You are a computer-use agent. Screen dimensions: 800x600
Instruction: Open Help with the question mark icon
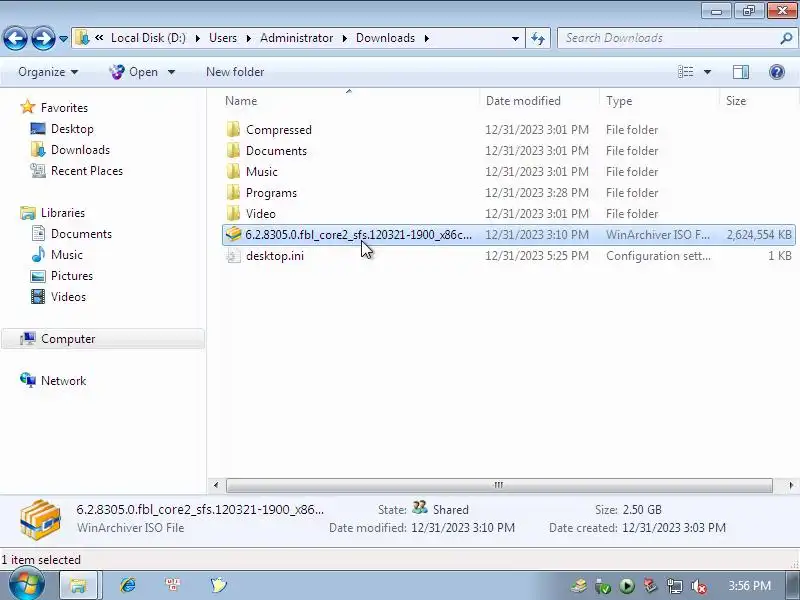tap(777, 72)
